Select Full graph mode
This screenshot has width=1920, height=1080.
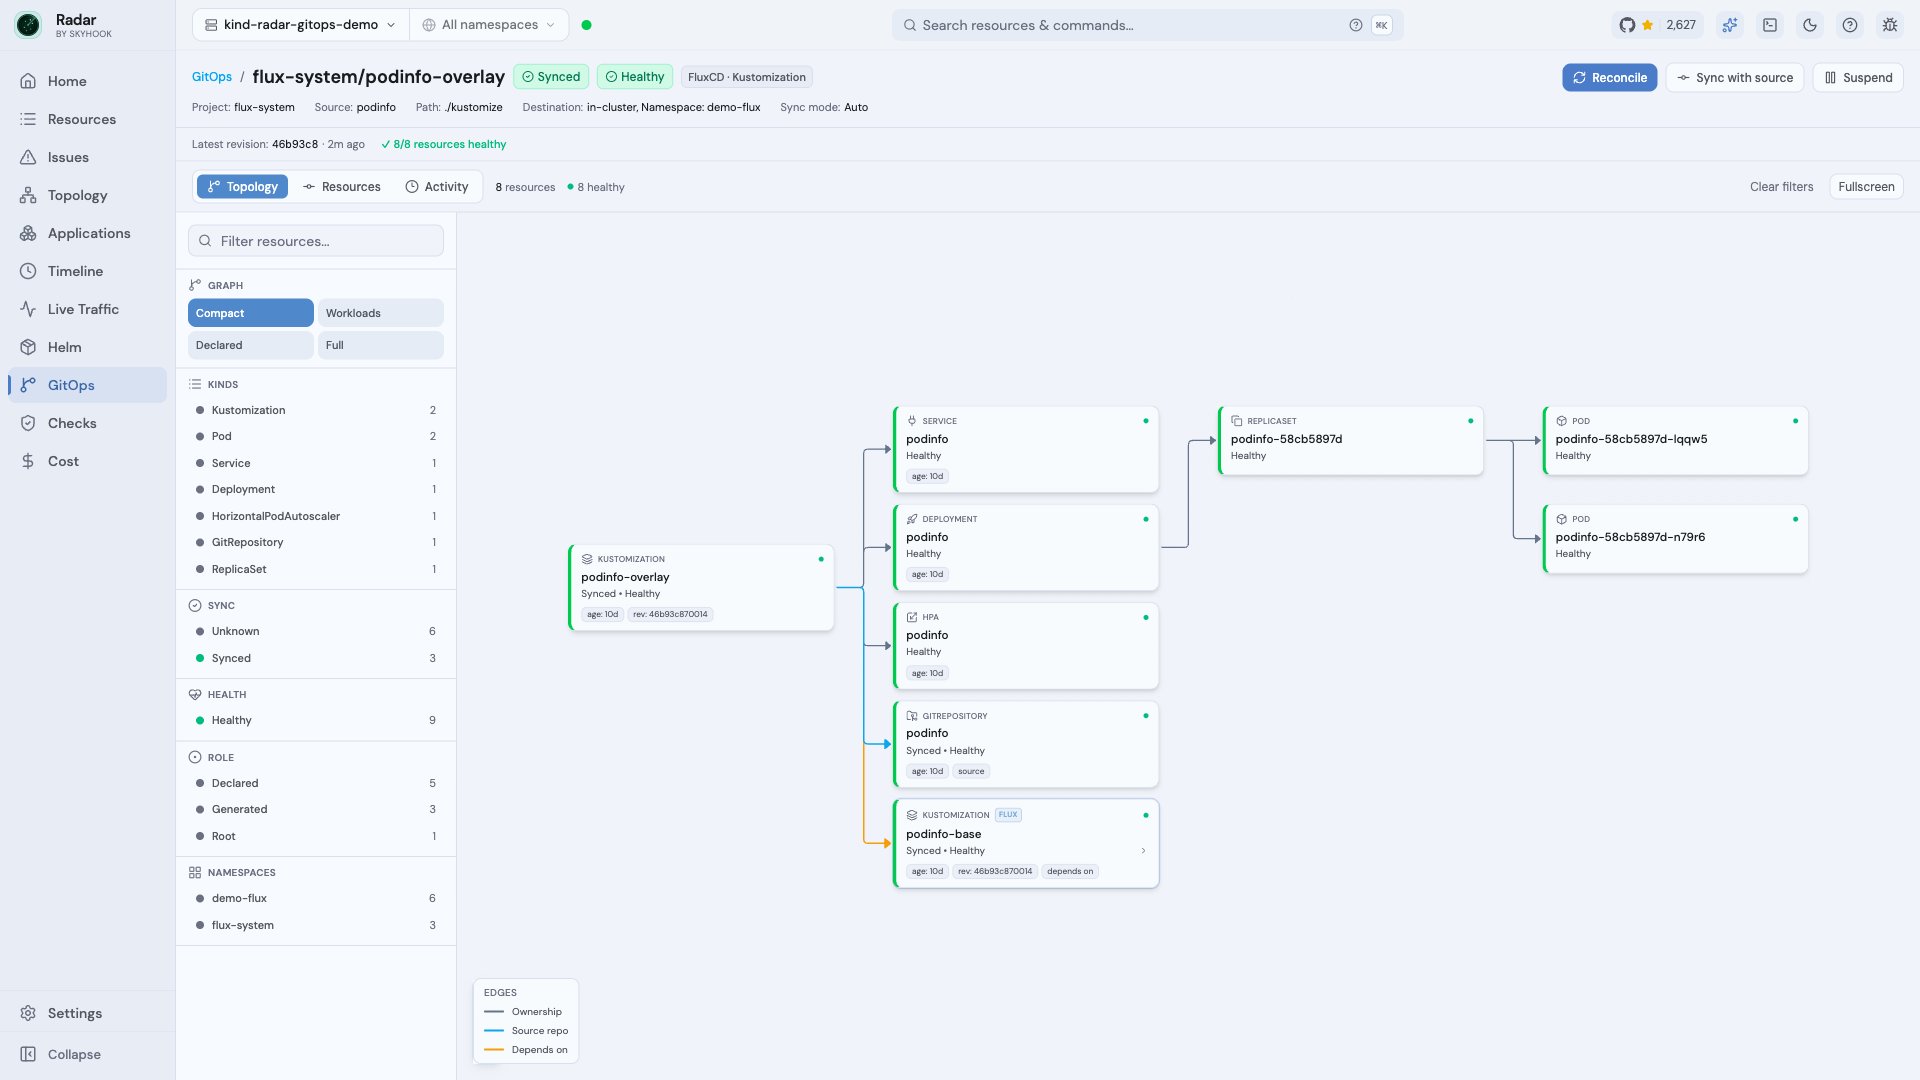380,345
